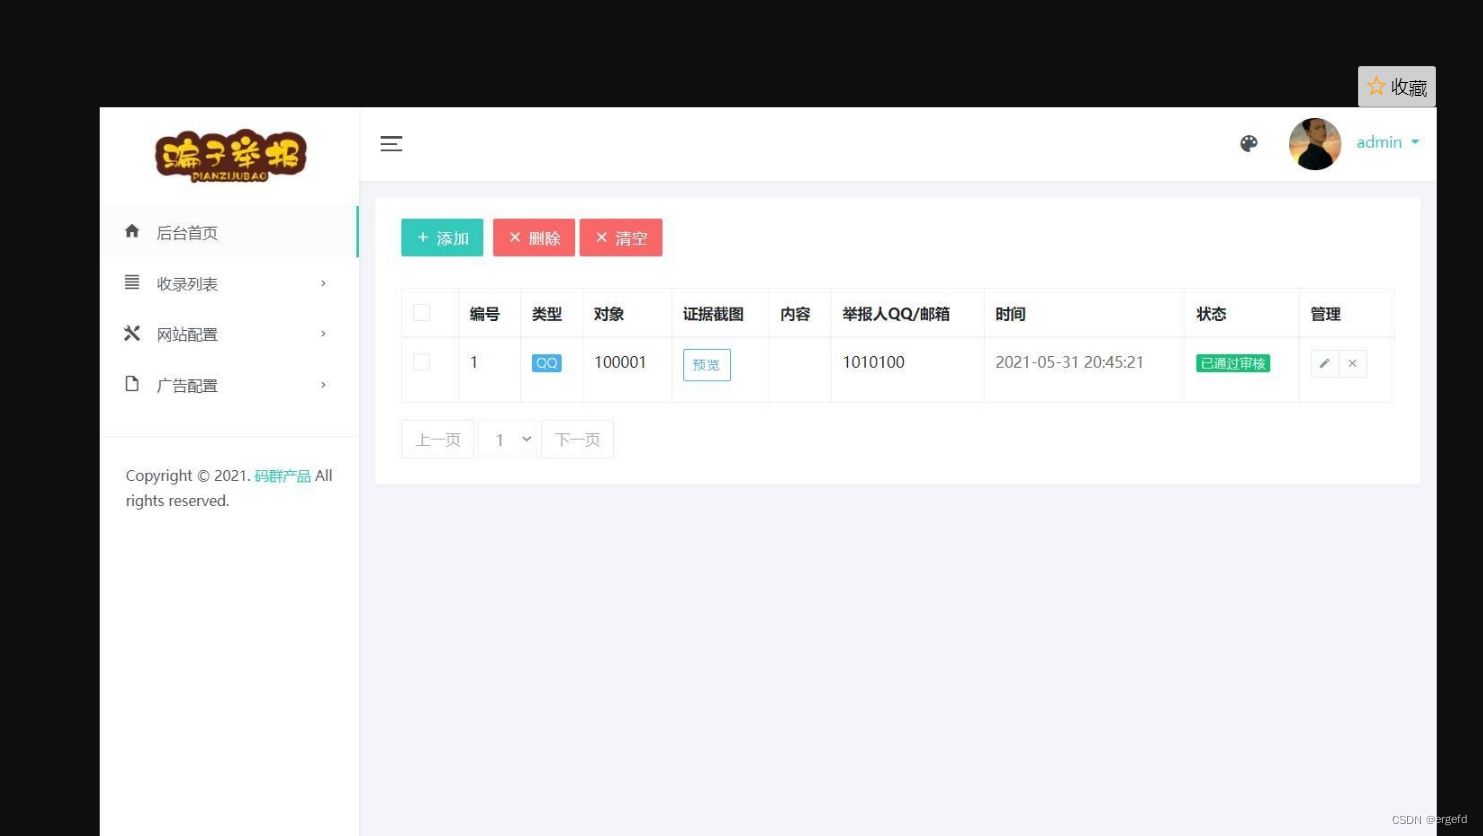The height and width of the screenshot is (836, 1483).
Task: Open the page number selector dropdown
Action: (x=509, y=438)
